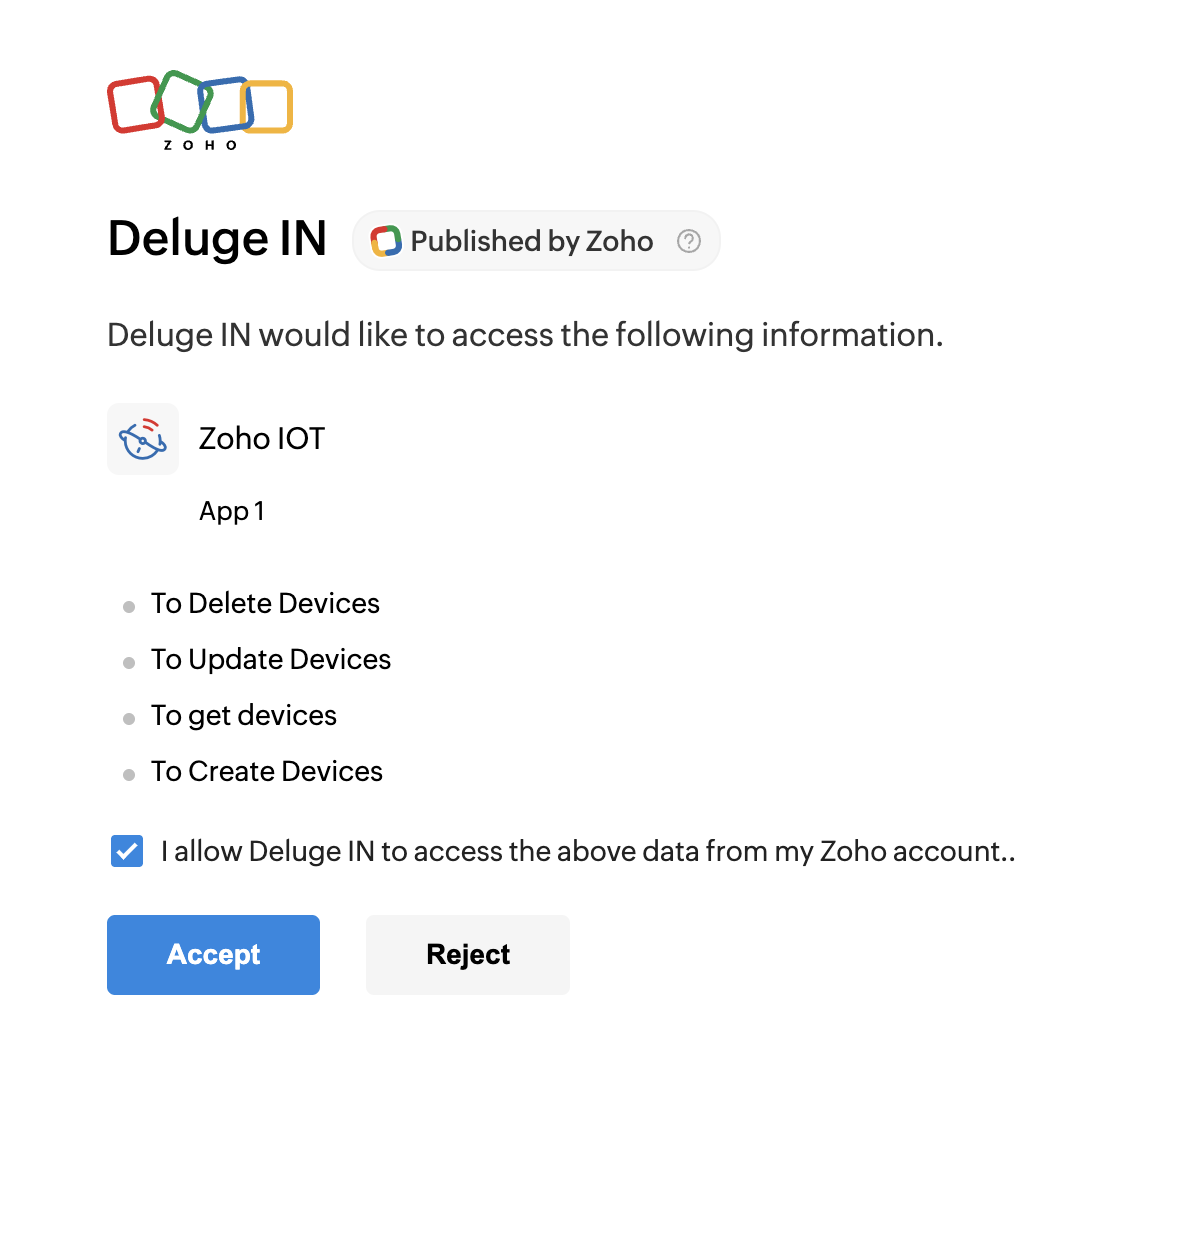Uncheck the allow Deluge IN access checkbox
This screenshot has height=1236, width=1182.
coord(127,851)
